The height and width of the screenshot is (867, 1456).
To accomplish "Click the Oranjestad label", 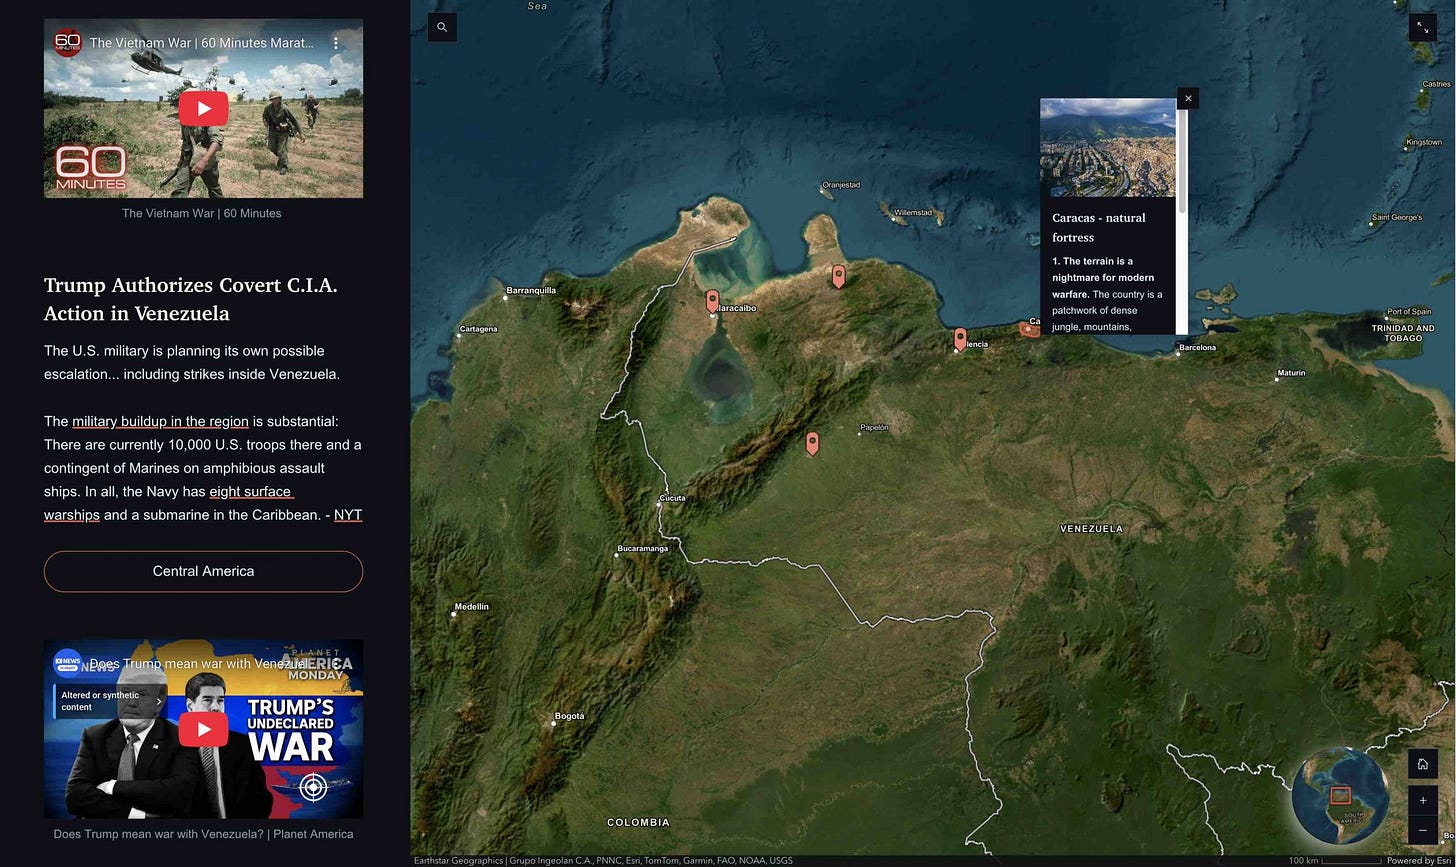I will coord(840,185).
